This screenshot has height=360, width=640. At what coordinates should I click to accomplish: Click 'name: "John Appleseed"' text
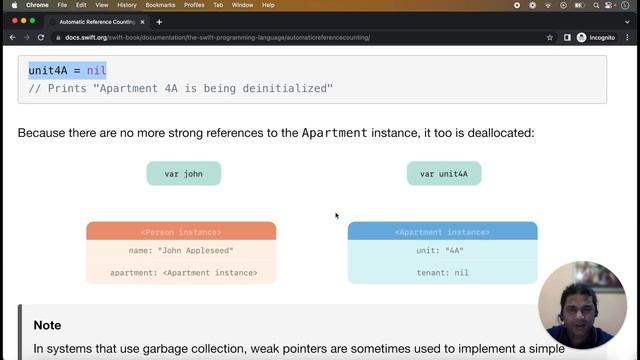click(181, 251)
